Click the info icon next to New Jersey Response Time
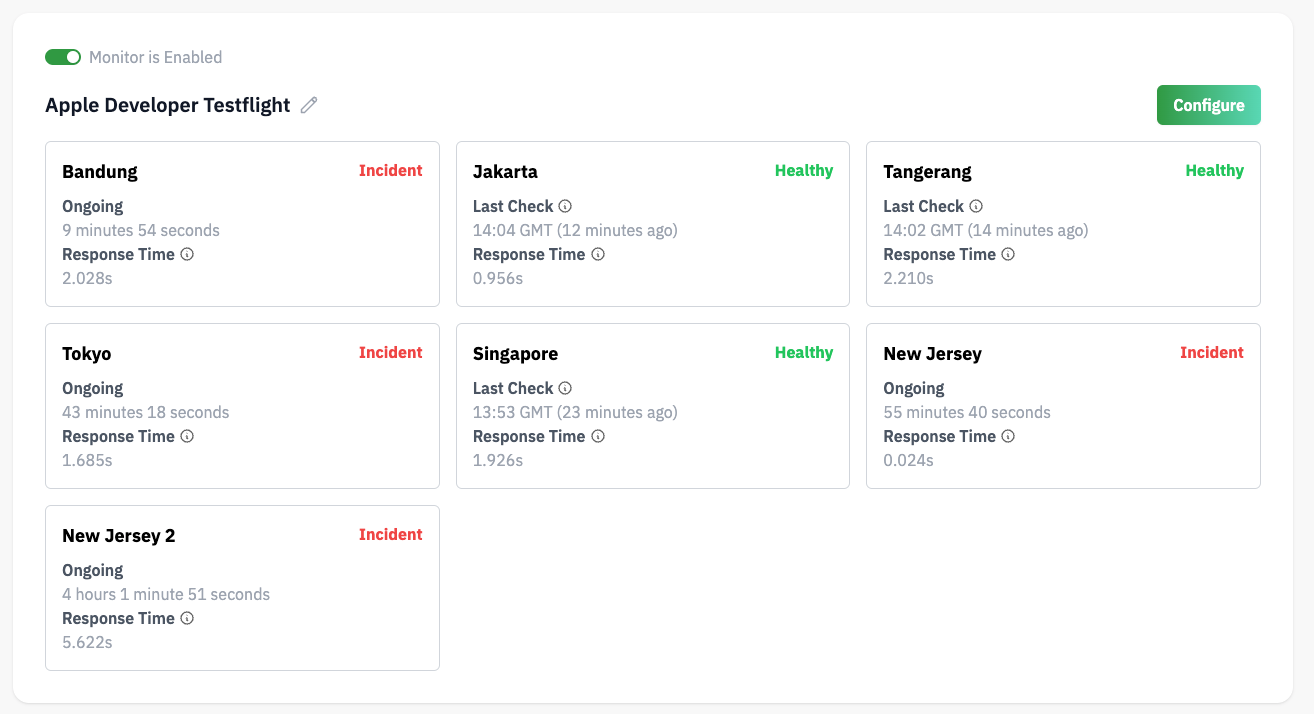Viewport: 1314px width, 714px height. tap(1008, 436)
